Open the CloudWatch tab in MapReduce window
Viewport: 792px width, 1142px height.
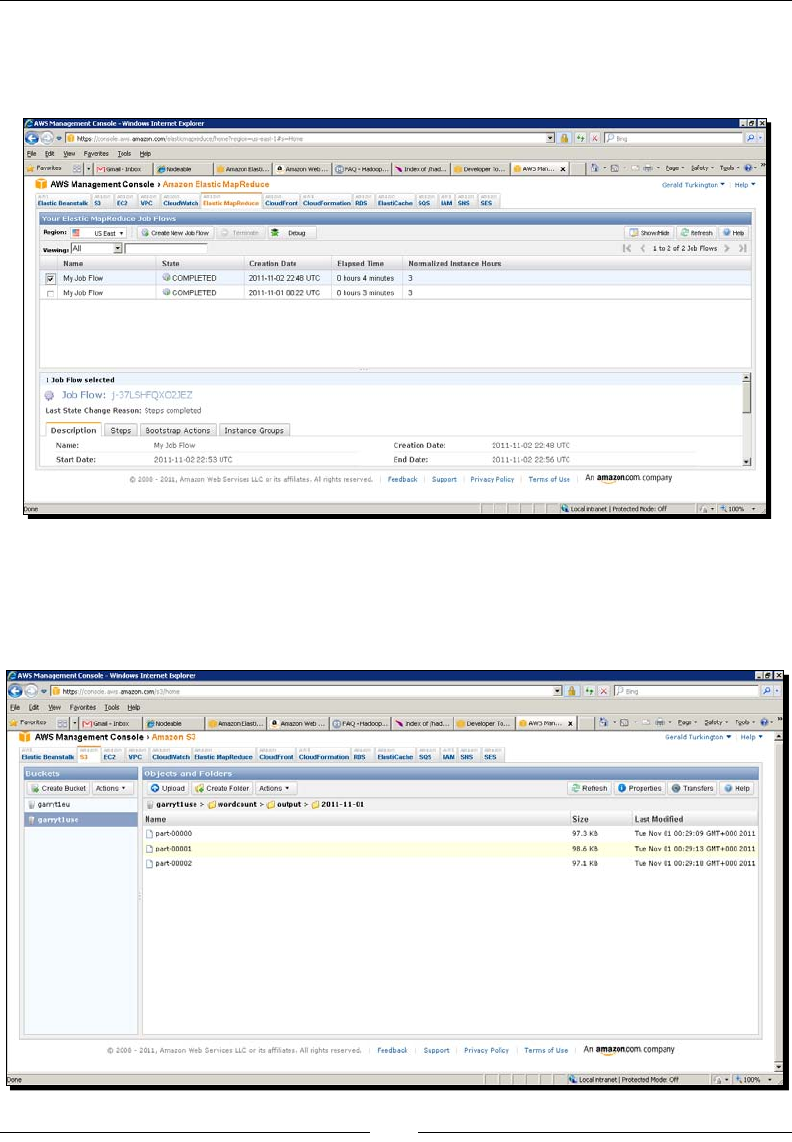[180, 203]
